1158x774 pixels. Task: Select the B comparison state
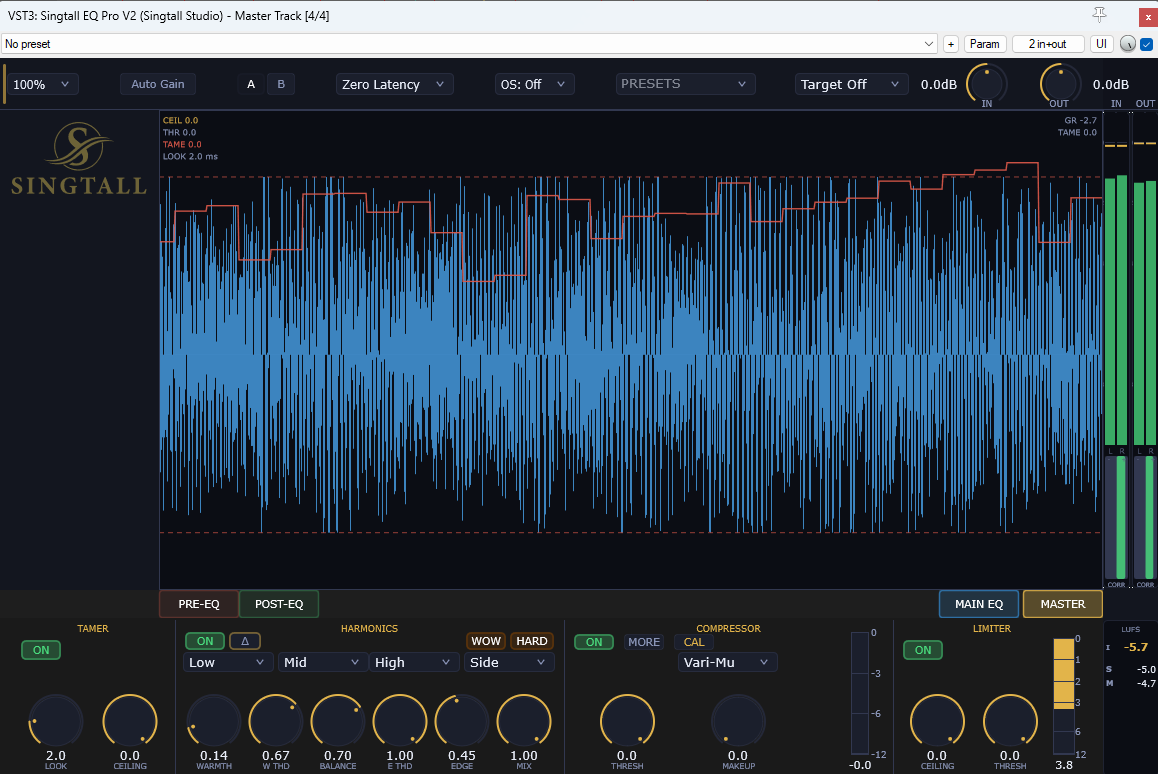tap(281, 84)
